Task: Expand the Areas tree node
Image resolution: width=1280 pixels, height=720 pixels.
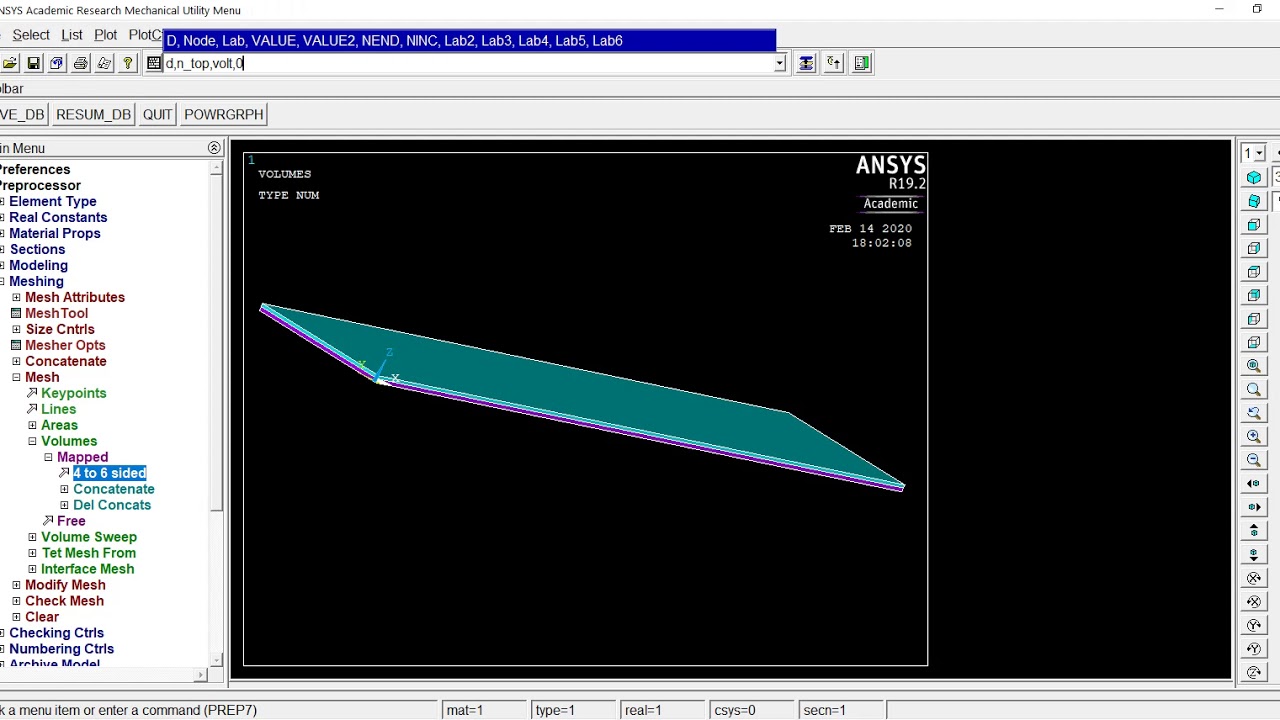Action: (32, 425)
